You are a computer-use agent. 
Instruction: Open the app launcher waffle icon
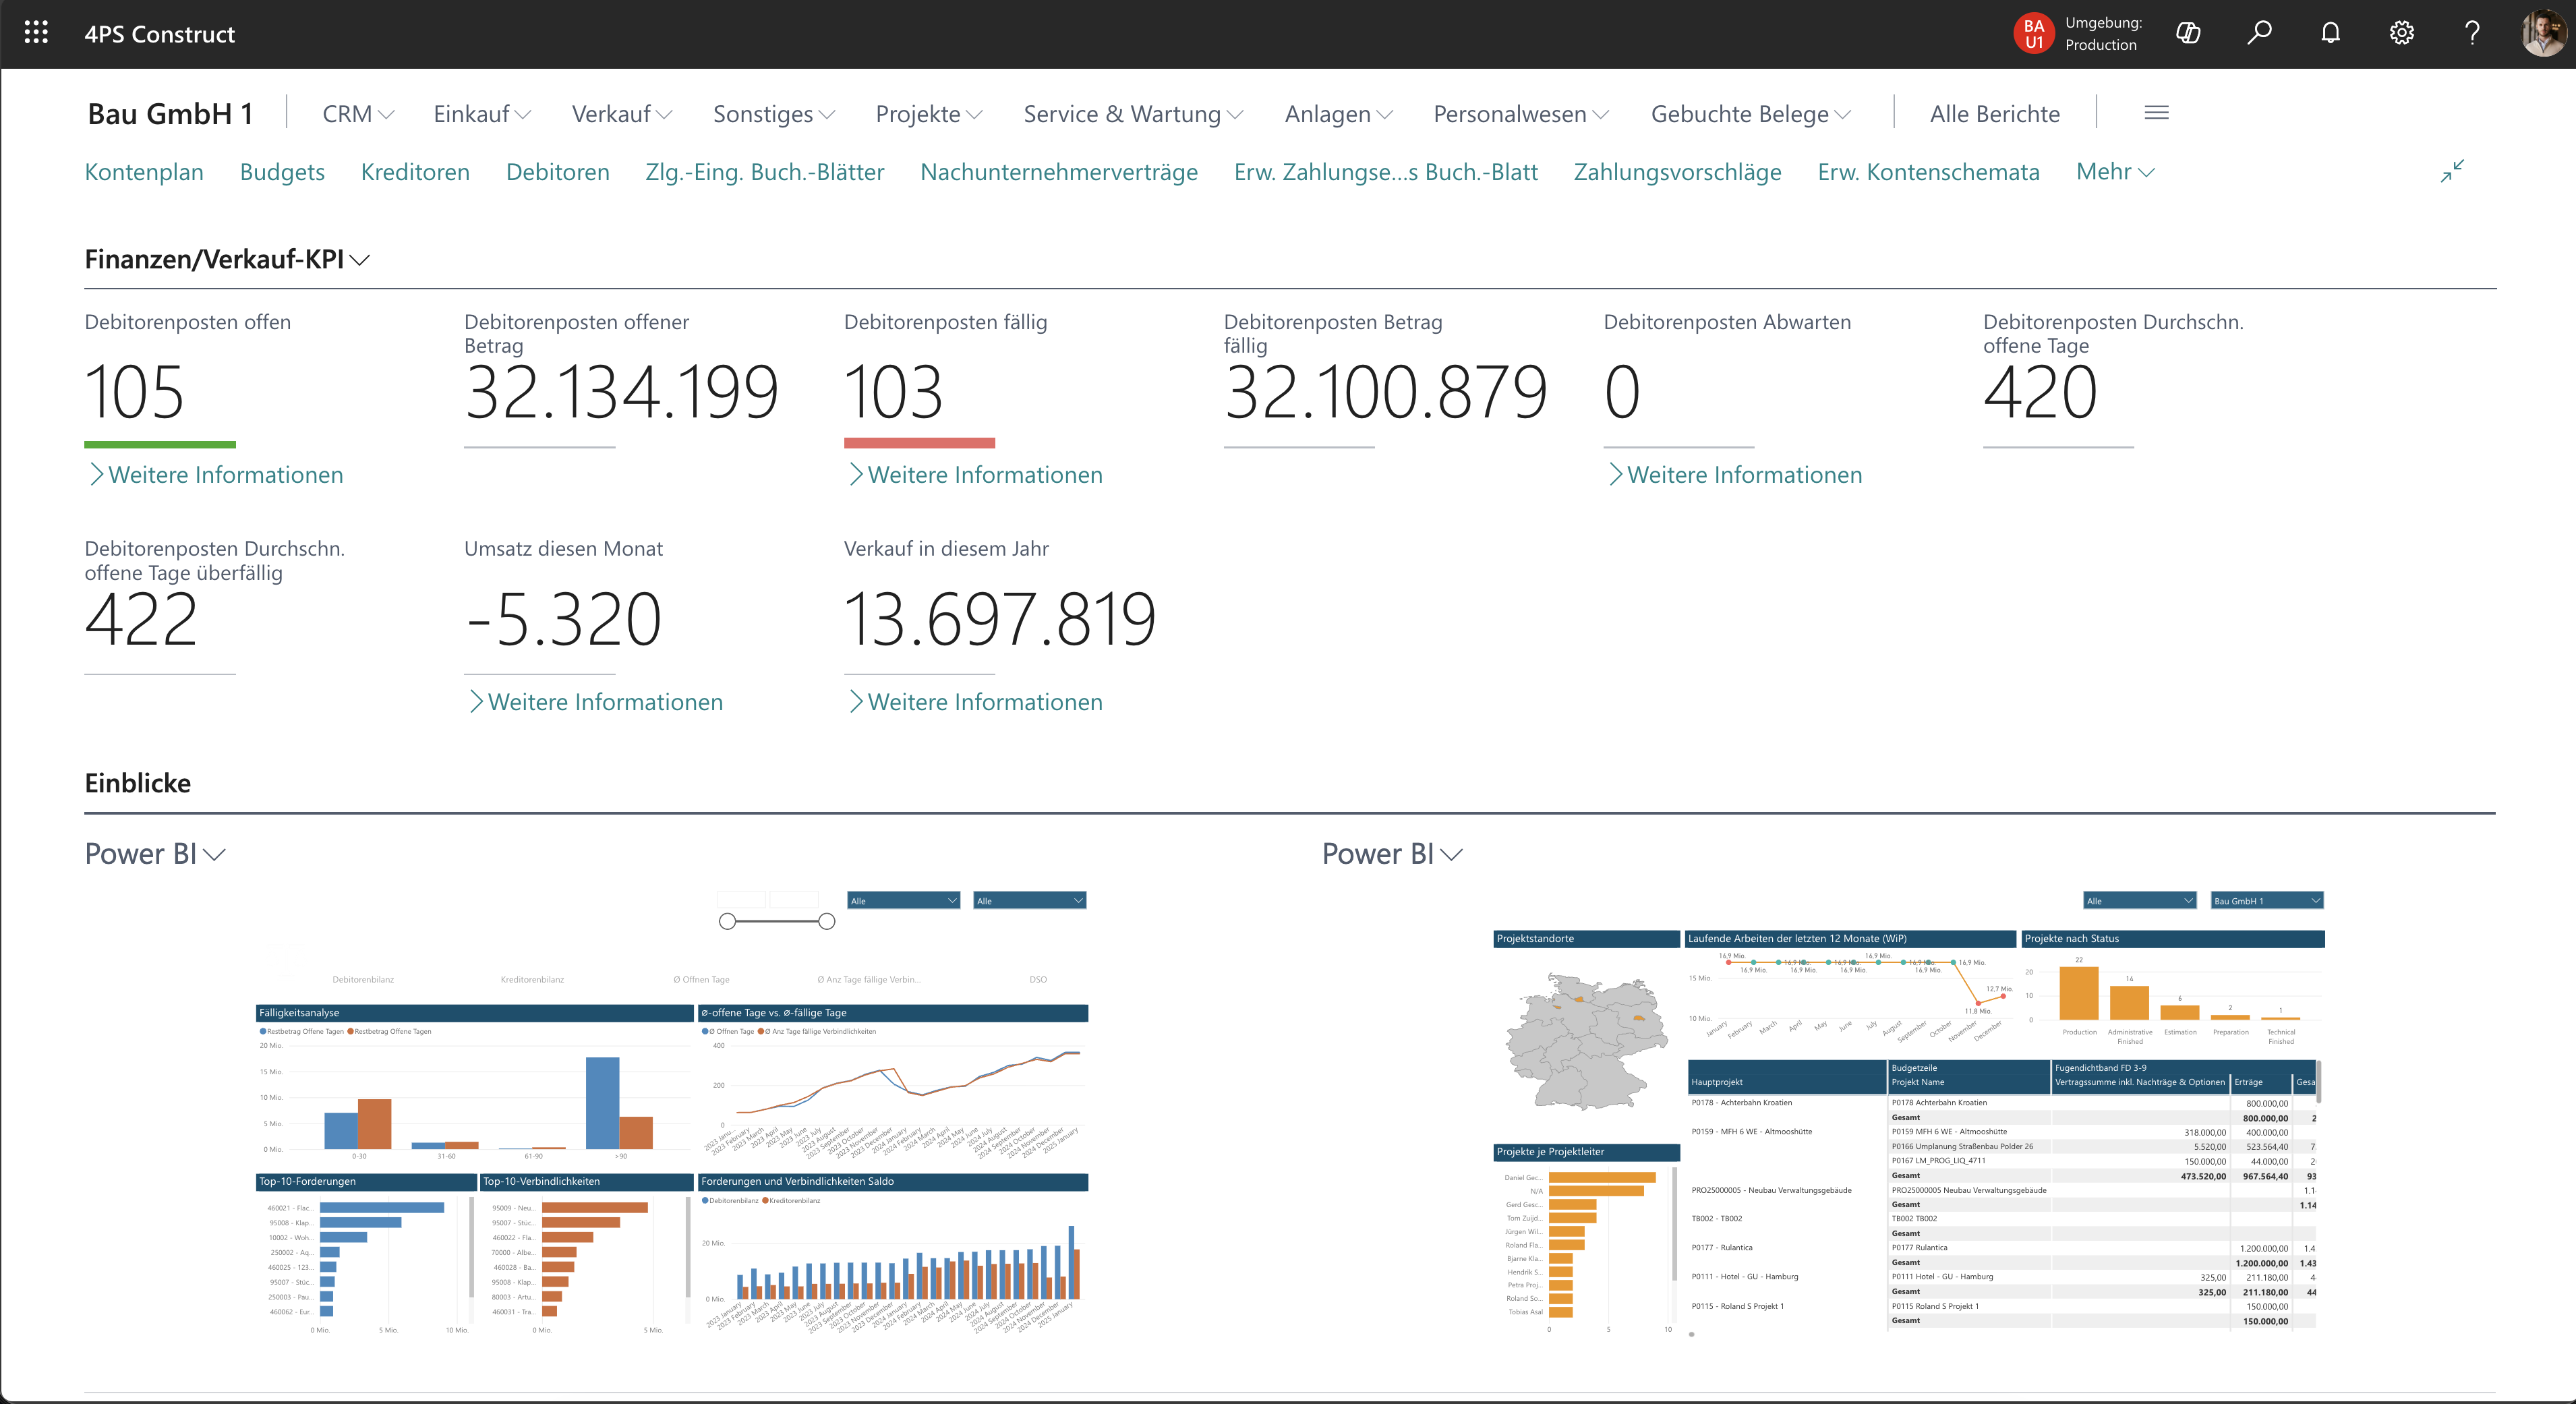(36, 33)
